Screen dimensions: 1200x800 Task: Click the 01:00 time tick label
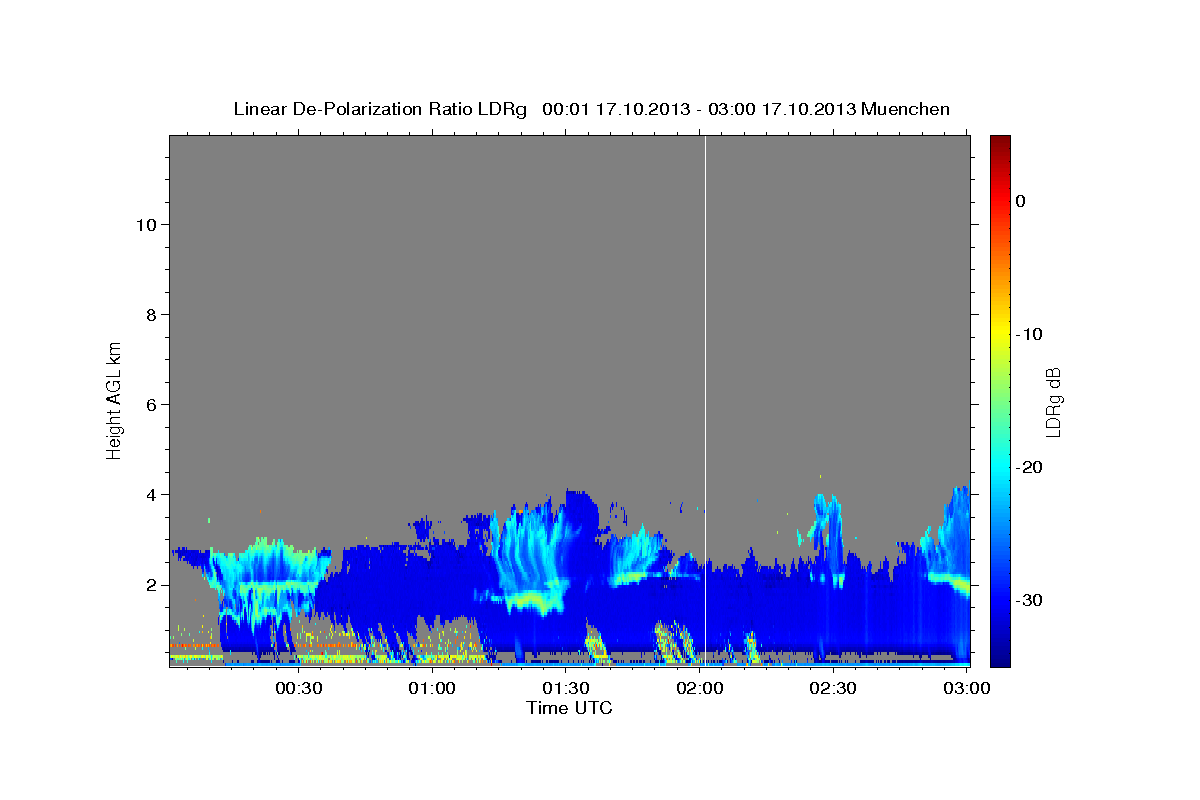pyautogui.click(x=432, y=689)
